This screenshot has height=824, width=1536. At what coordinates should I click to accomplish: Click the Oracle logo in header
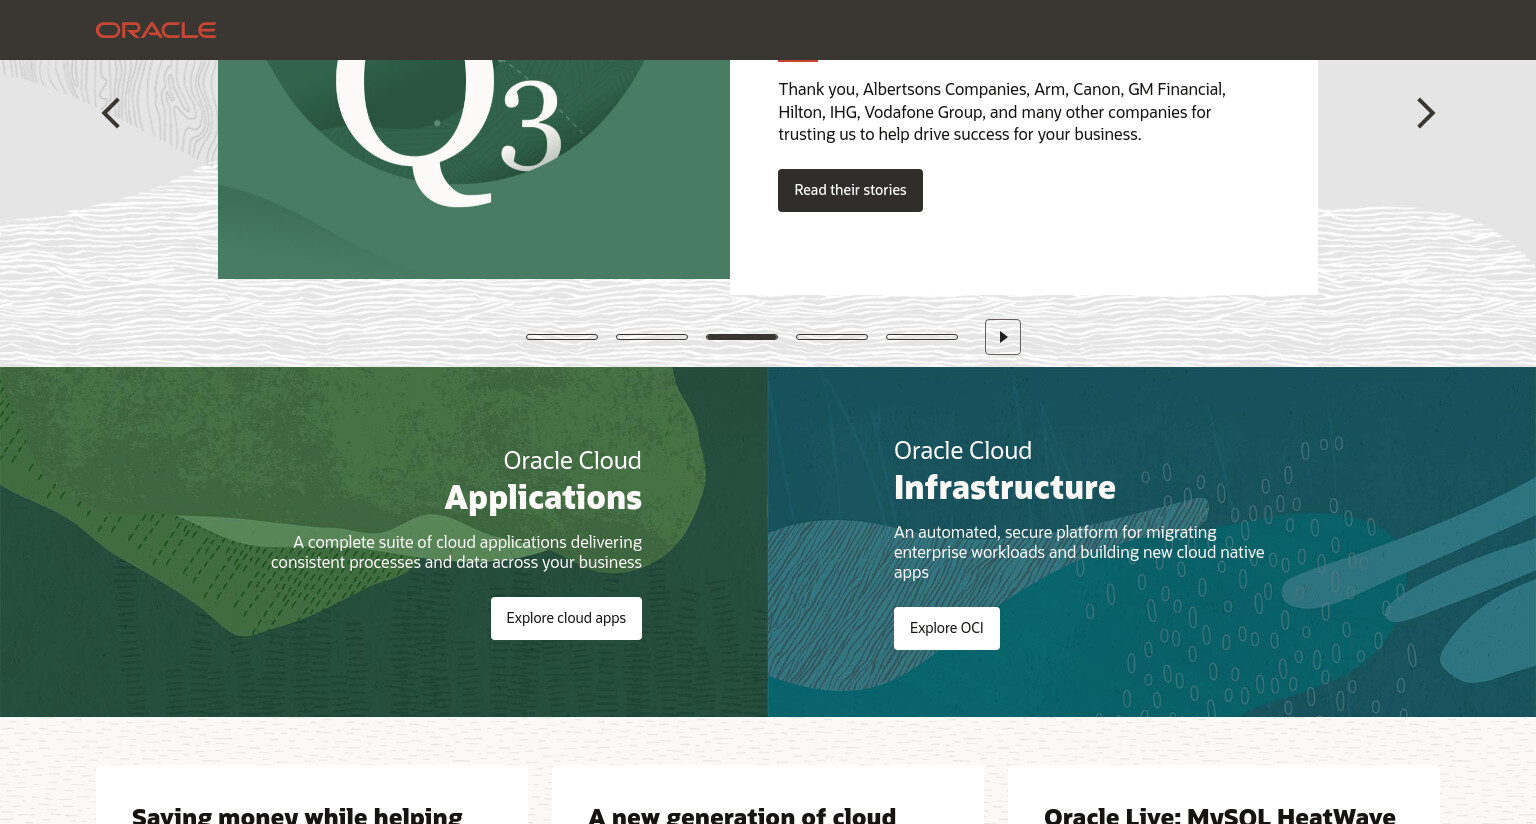(156, 30)
